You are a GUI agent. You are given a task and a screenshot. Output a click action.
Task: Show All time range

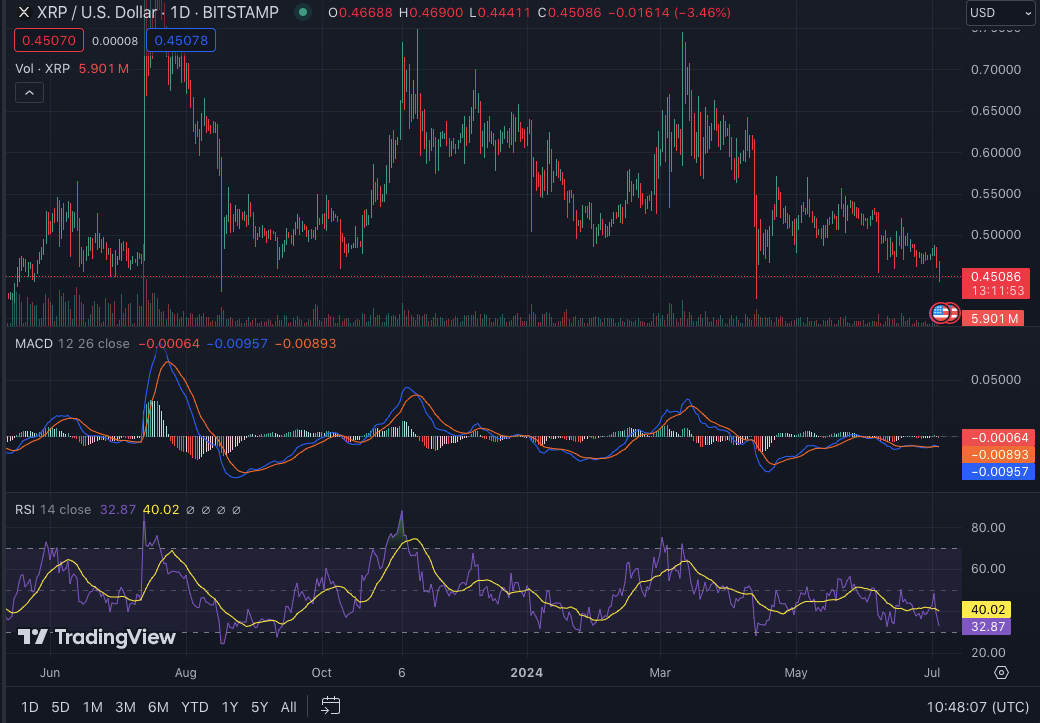coord(289,707)
